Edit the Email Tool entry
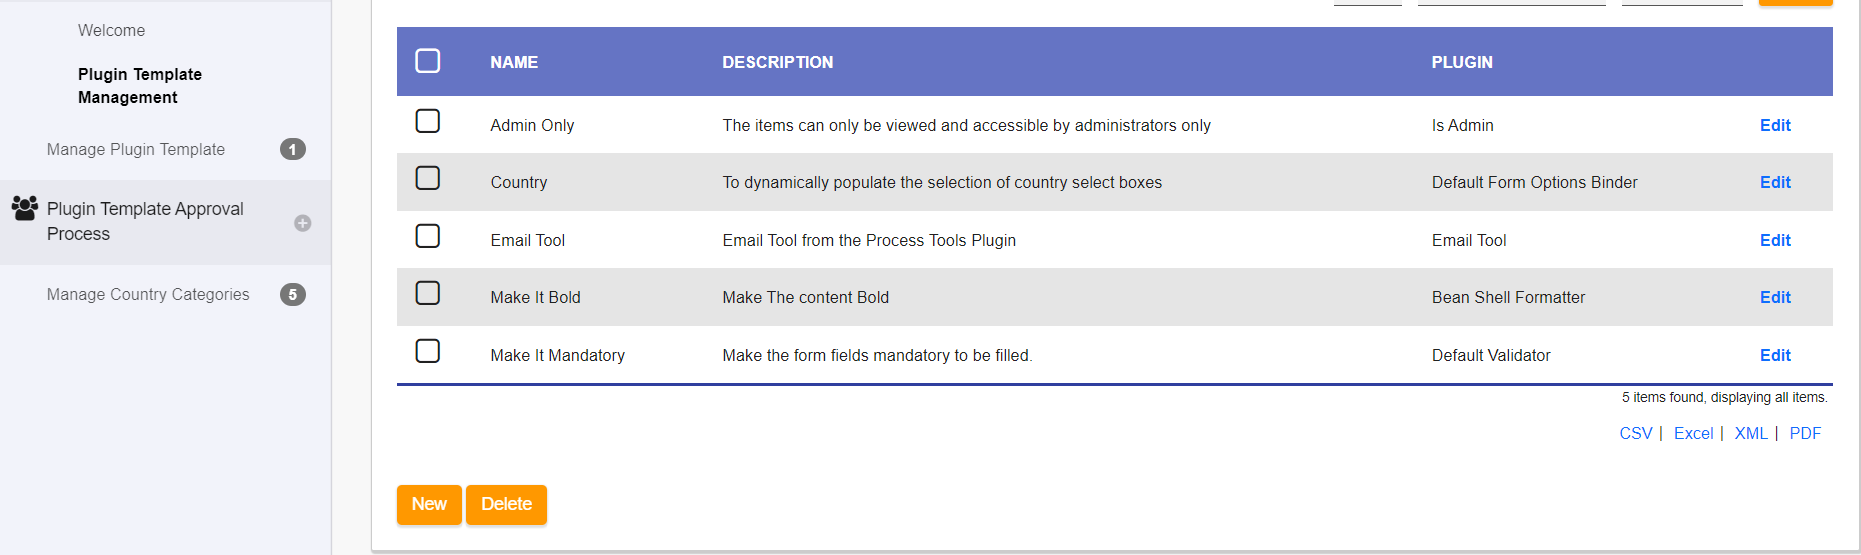This screenshot has width=1861, height=555. click(1775, 241)
